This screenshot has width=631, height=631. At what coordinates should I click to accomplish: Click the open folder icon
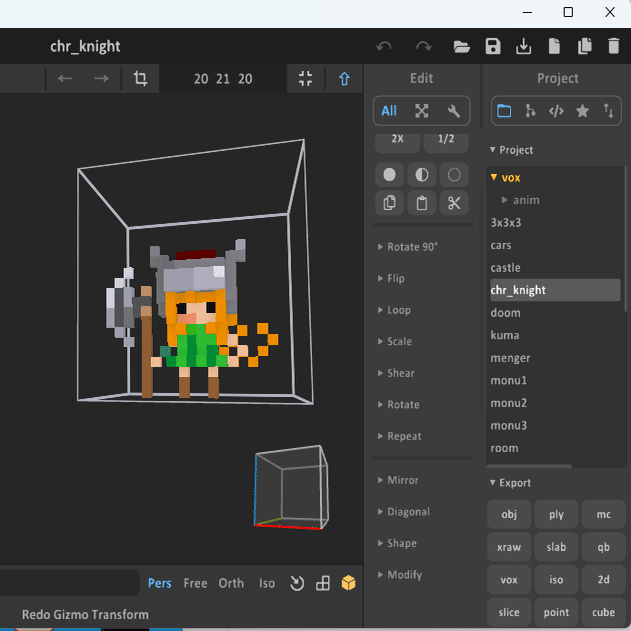pyautogui.click(x=461, y=46)
